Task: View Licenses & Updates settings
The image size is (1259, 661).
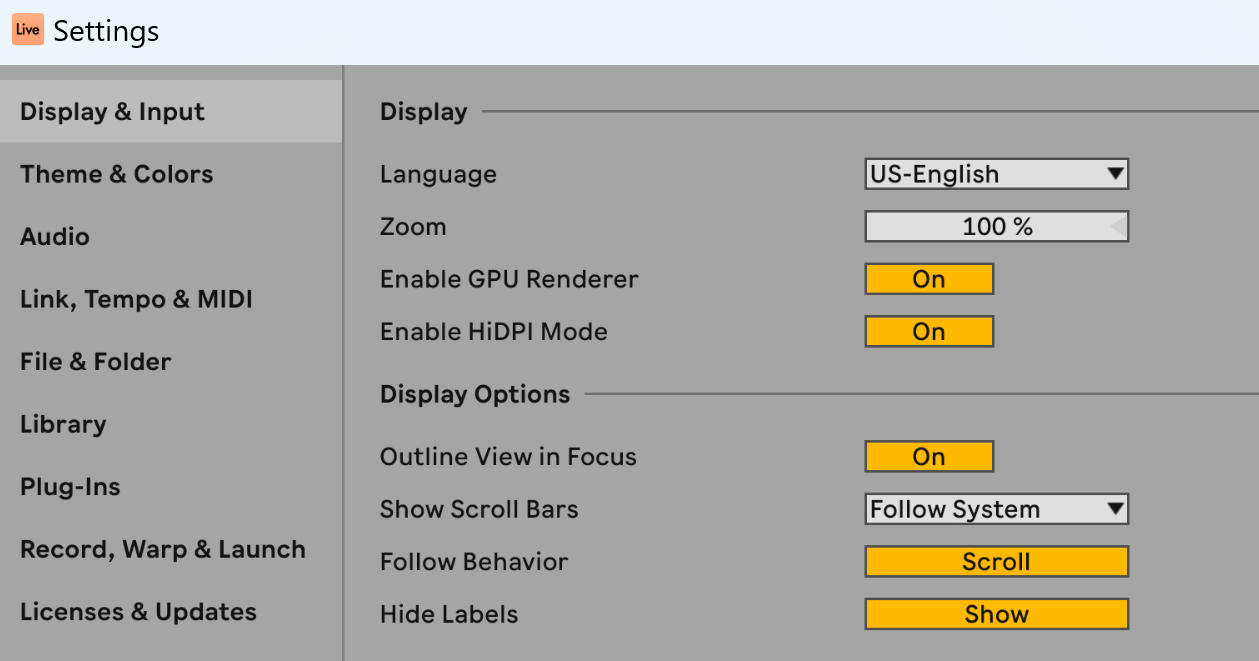Action: pos(138,612)
